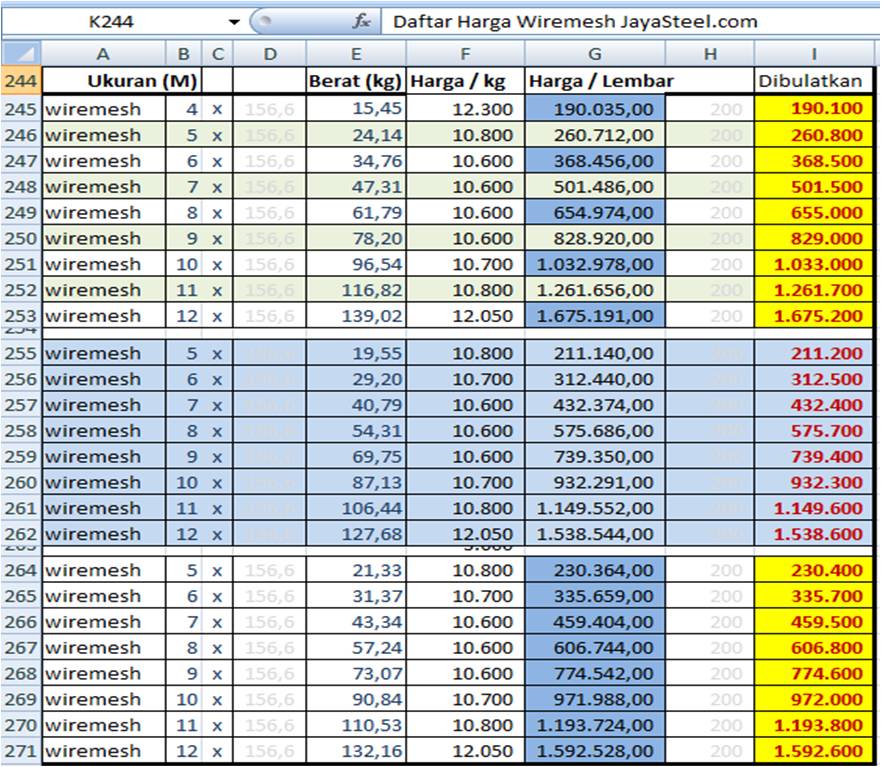Select cell with weight 90,84
The height and width of the screenshot is (767, 881).
(x=356, y=699)
